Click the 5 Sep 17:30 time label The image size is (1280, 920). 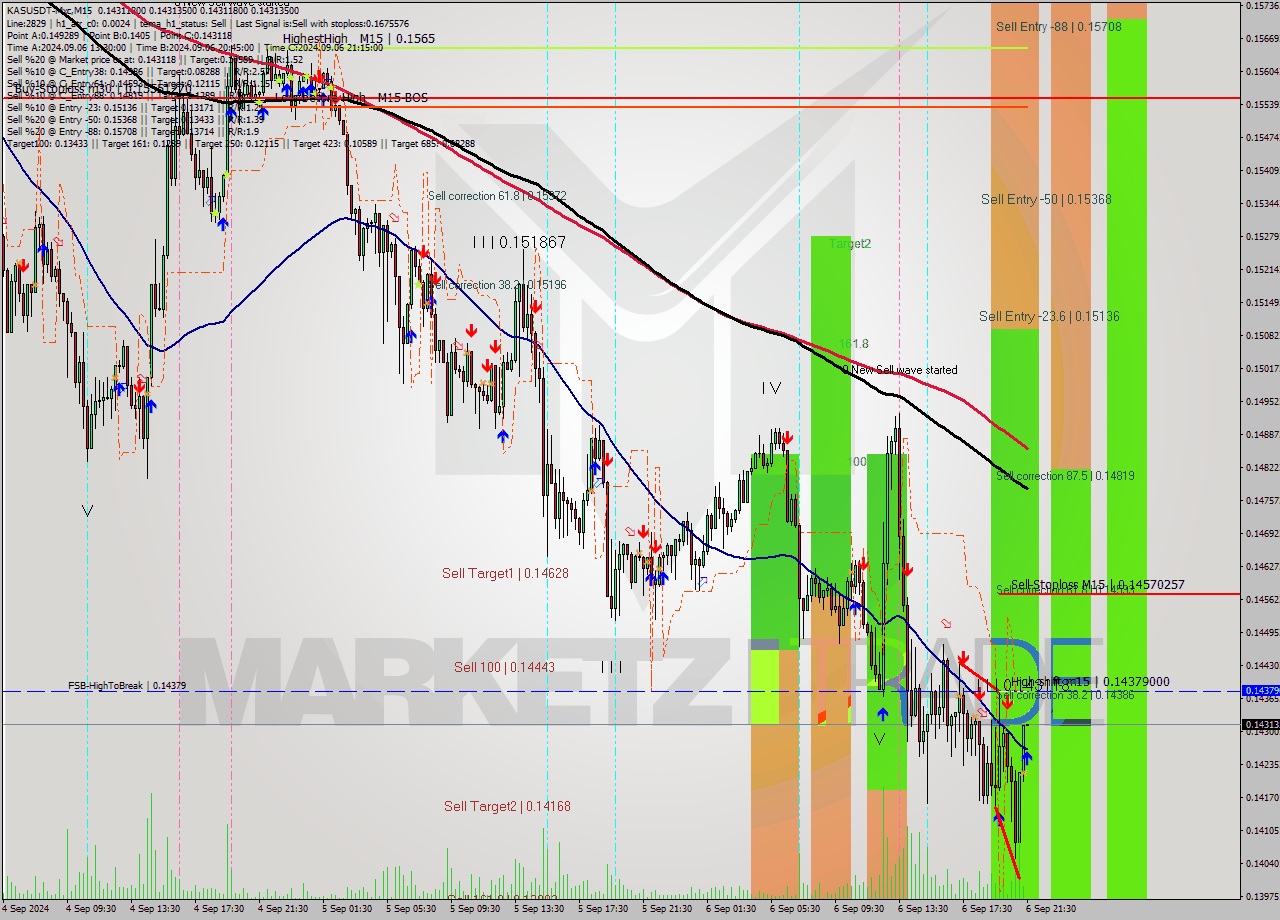click(x=604, y=909)
